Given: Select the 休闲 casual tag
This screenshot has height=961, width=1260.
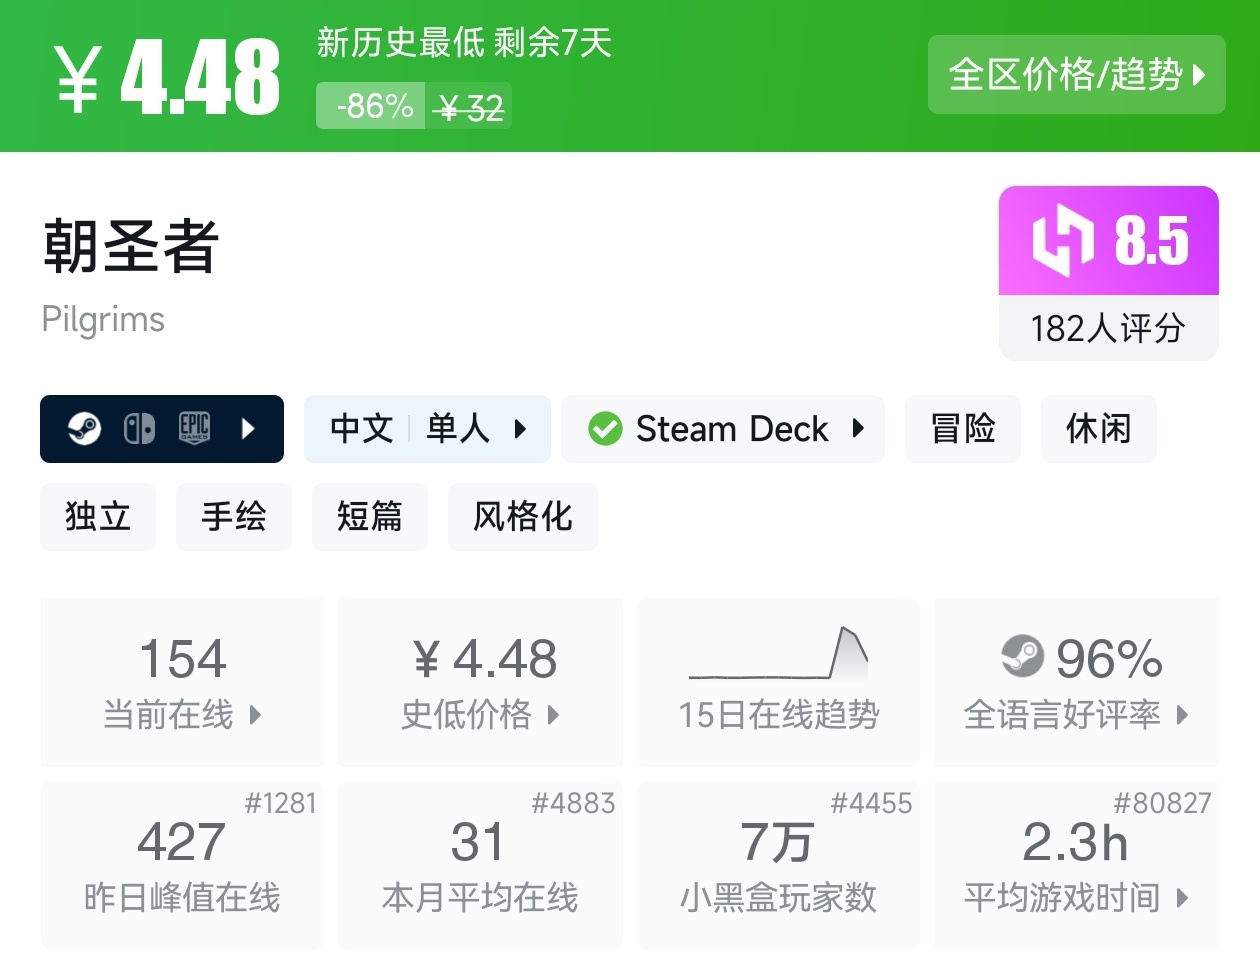Looking at the screenshot, I should (x=1098, y=429).
